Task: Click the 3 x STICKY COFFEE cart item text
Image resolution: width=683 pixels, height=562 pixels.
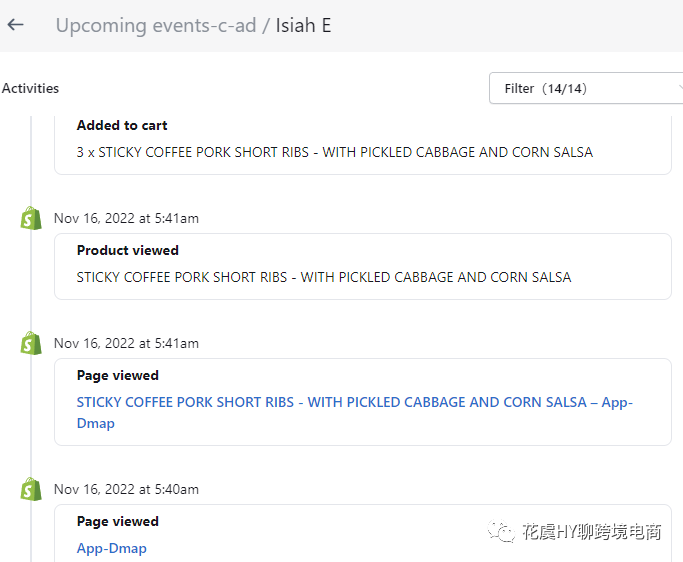Action: click(335, 152)
